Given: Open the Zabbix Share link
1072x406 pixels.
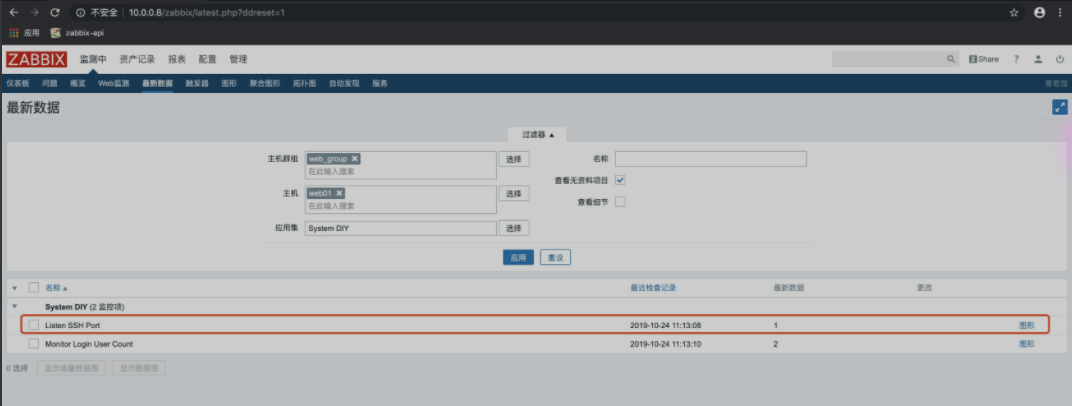Looking at the screenshot, I should [984, 59].
